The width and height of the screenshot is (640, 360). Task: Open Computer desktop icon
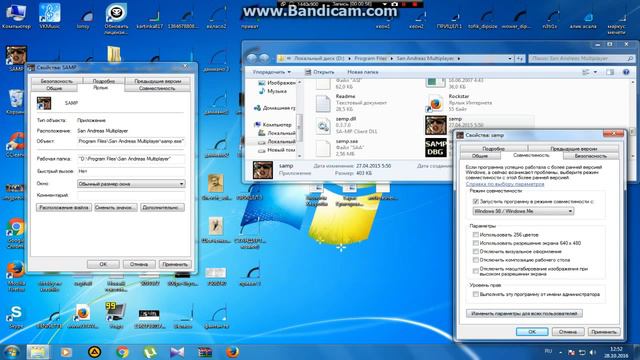pyautogui.click(x=16, y=16)
